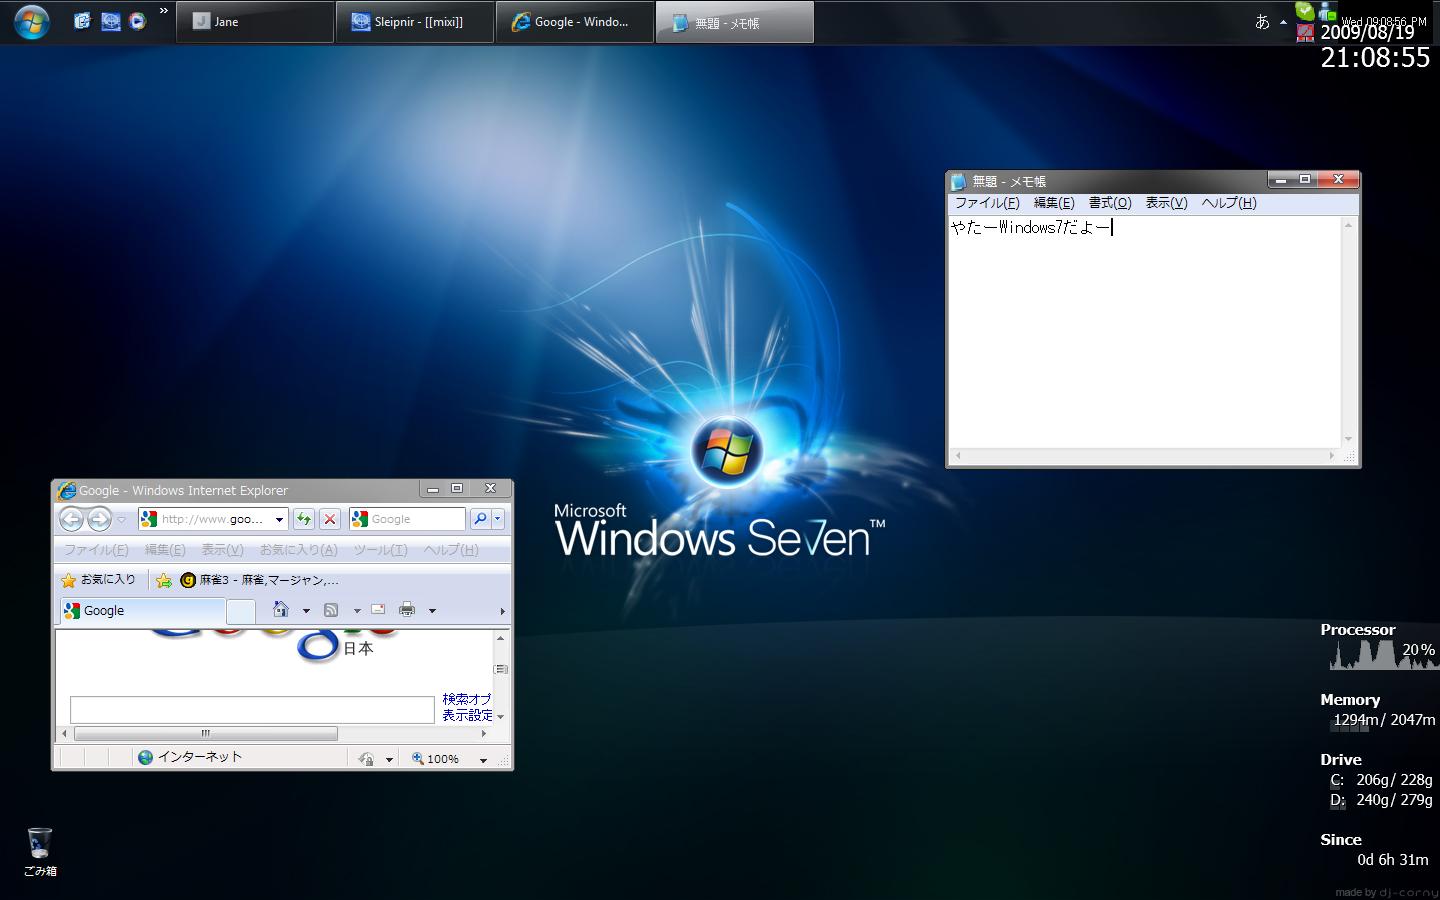Open ツール(T) menu in Internet Explorer
This screenshot has height=900, width=1440.
[x=380, y=550]
